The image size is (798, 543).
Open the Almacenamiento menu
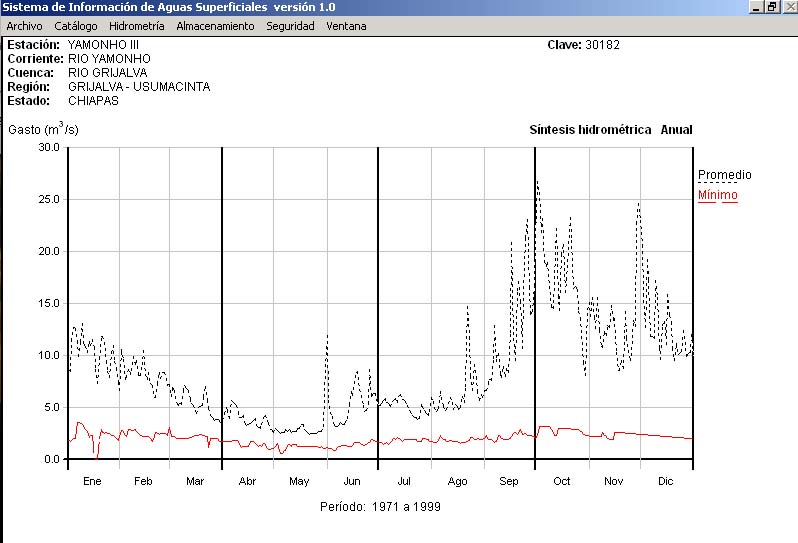pos(215,26)
